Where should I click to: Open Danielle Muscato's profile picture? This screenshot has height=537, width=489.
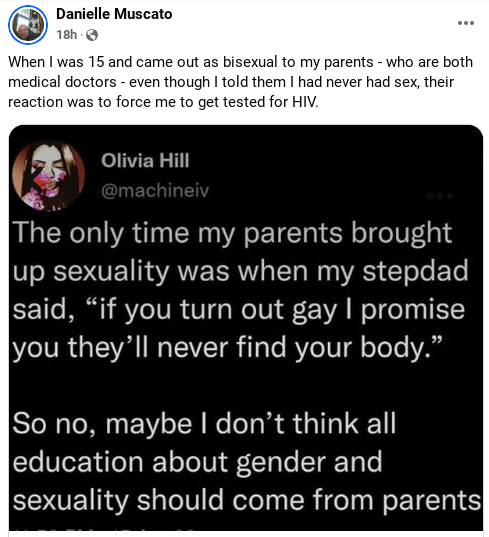28,25
